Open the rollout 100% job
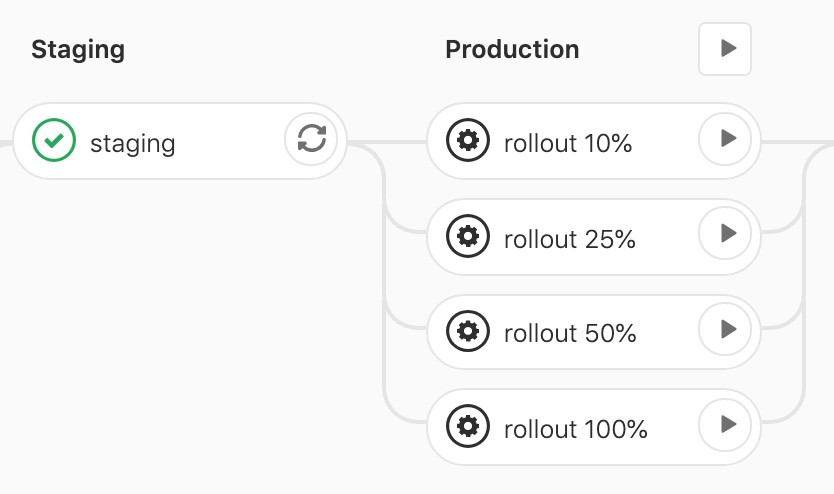Viewport: 834px width, 494px height. [576, 429]
